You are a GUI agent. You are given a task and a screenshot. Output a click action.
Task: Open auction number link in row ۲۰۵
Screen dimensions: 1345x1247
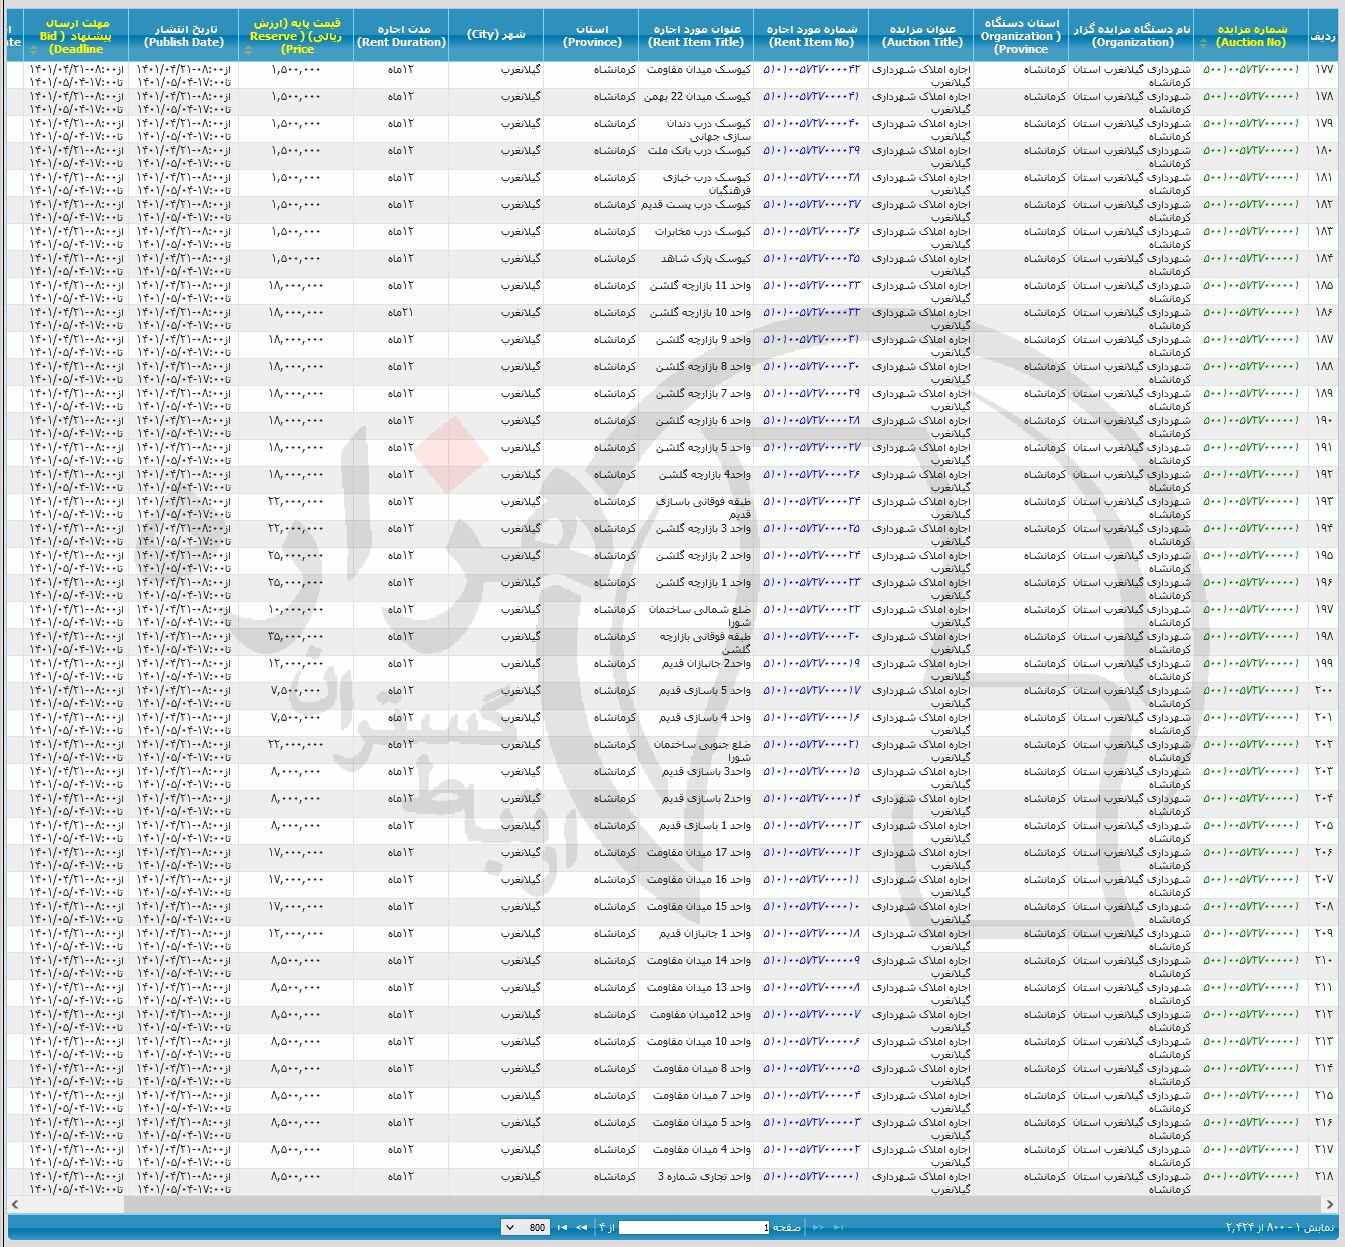point(1251,826)
